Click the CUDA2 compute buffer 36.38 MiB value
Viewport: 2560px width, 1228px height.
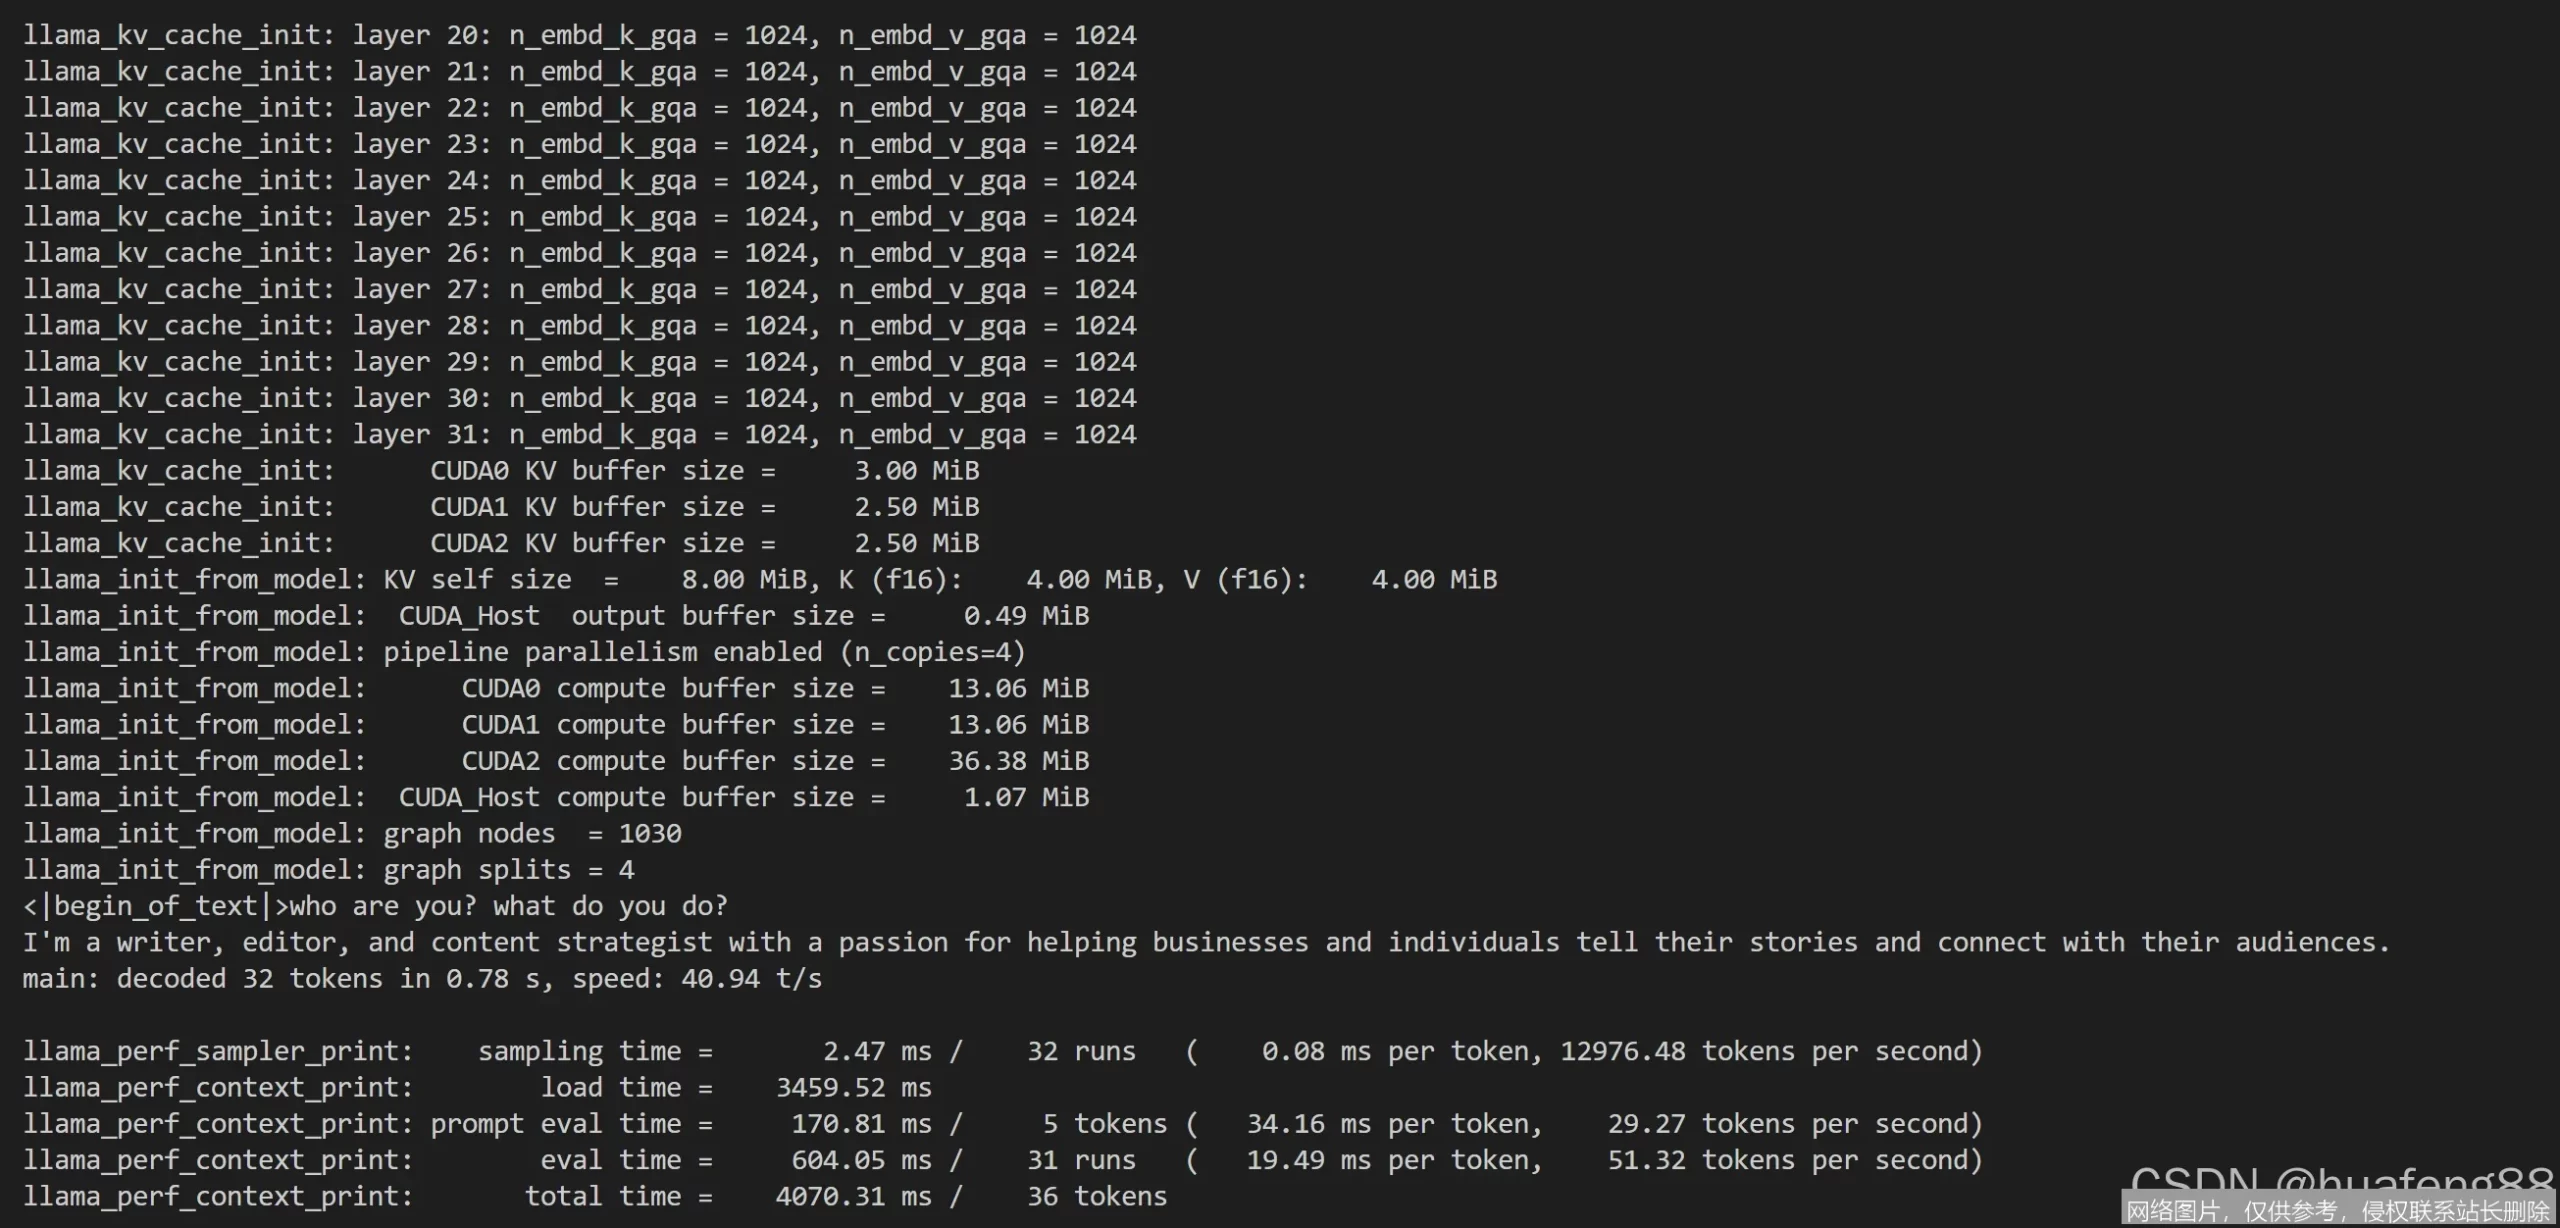[1019, 761]
